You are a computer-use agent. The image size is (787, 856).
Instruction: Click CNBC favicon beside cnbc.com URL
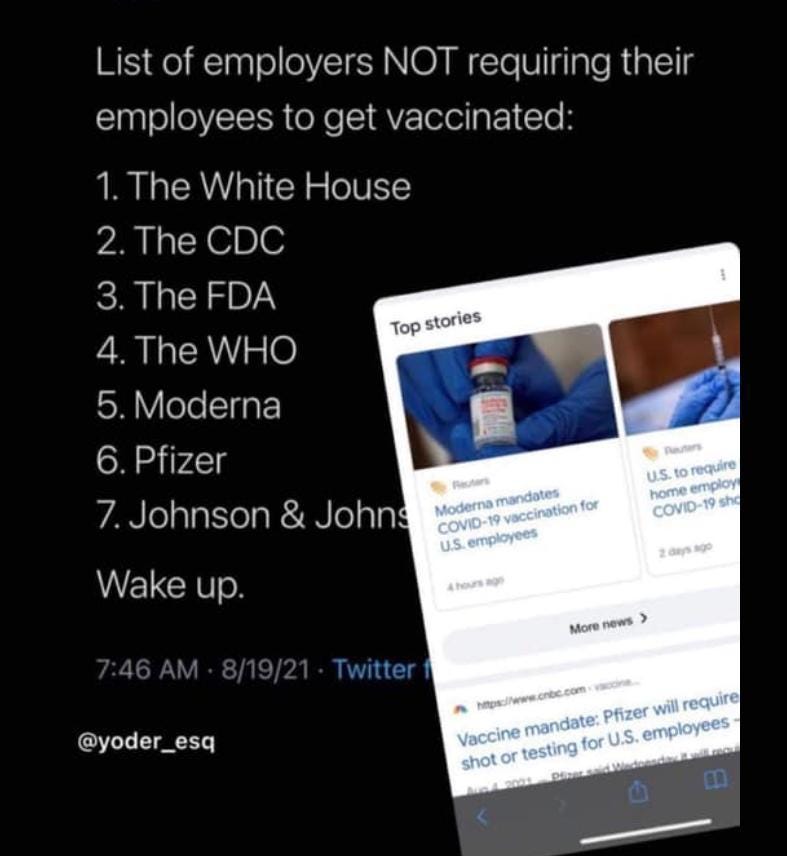click(x=462, y=709)
